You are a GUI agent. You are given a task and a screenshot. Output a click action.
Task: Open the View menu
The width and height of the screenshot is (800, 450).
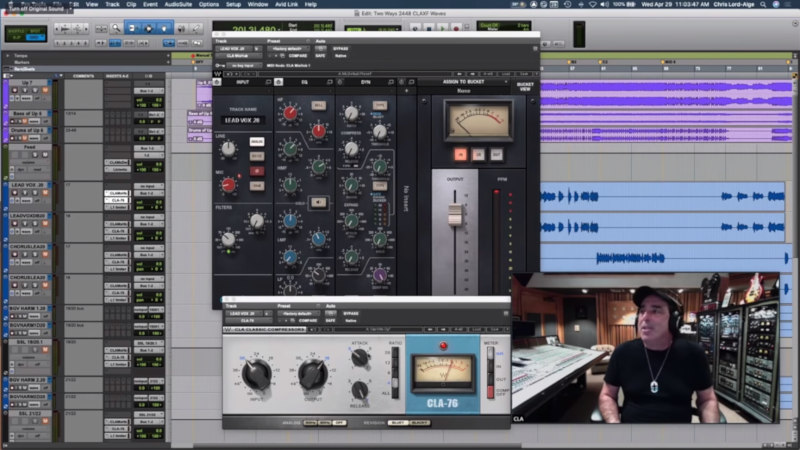pos(92,4)
